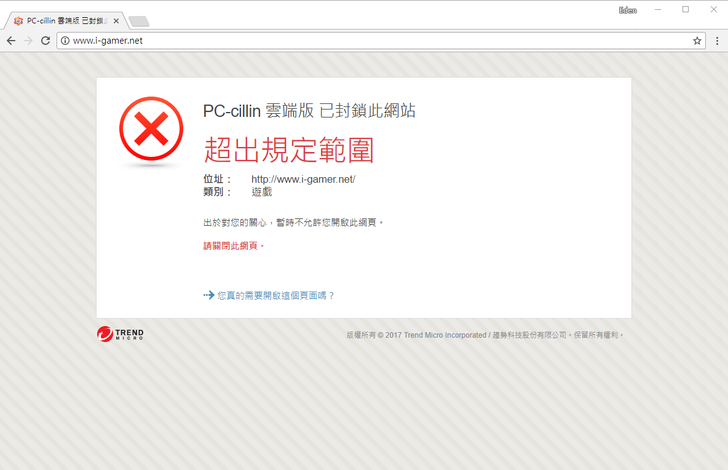Image resolution: width=728 pixels, height=470 pixels.
Task: Bookmark this page with the star icon
Action: tap(697, 41)
